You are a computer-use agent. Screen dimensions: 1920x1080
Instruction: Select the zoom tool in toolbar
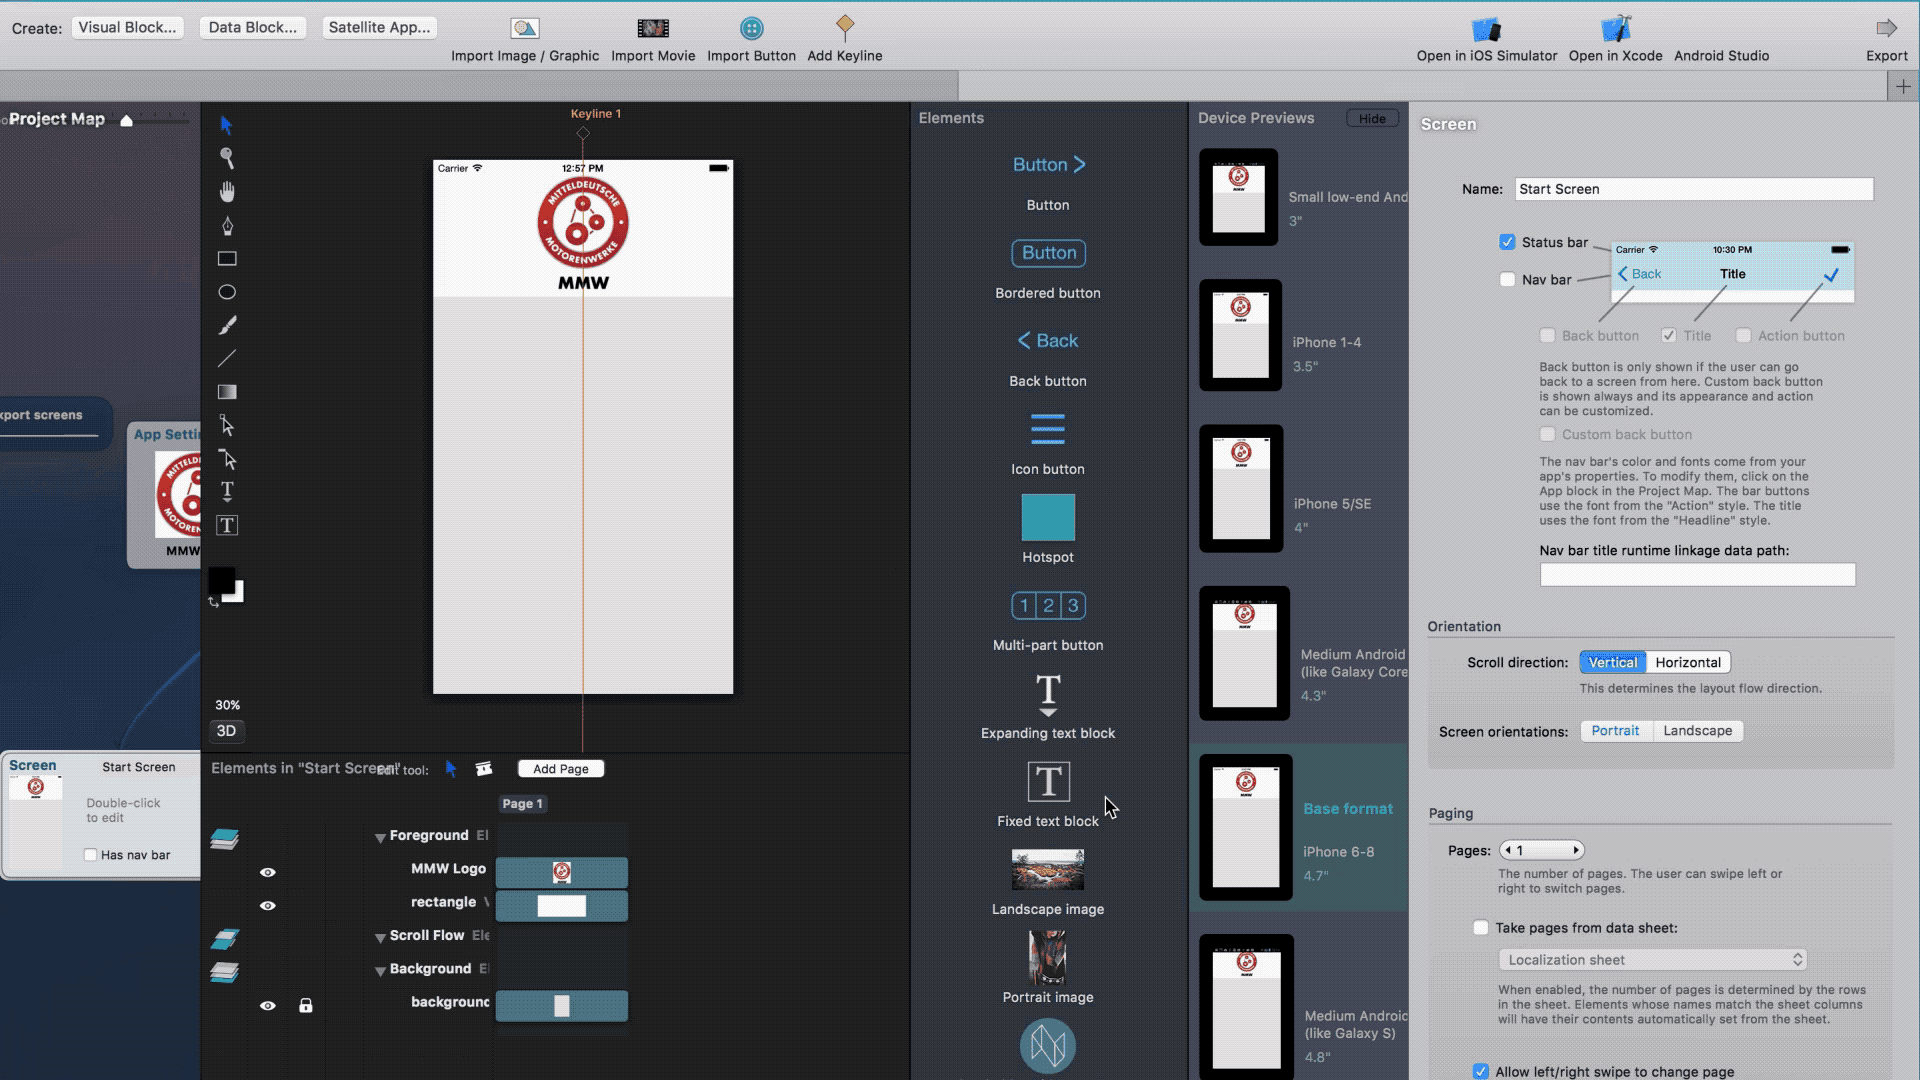[227, 156]
